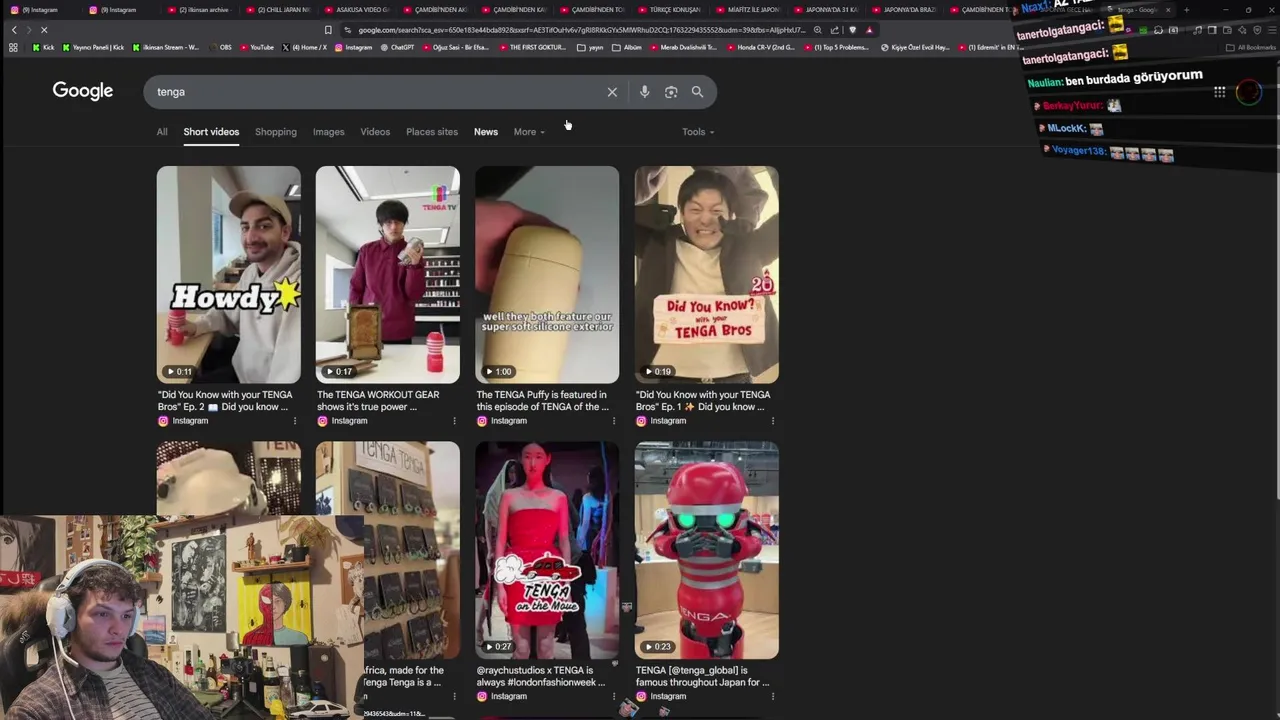Open the bookmarks bar apps grid icon
1280x720 pixels.
(x=13, y=47)
